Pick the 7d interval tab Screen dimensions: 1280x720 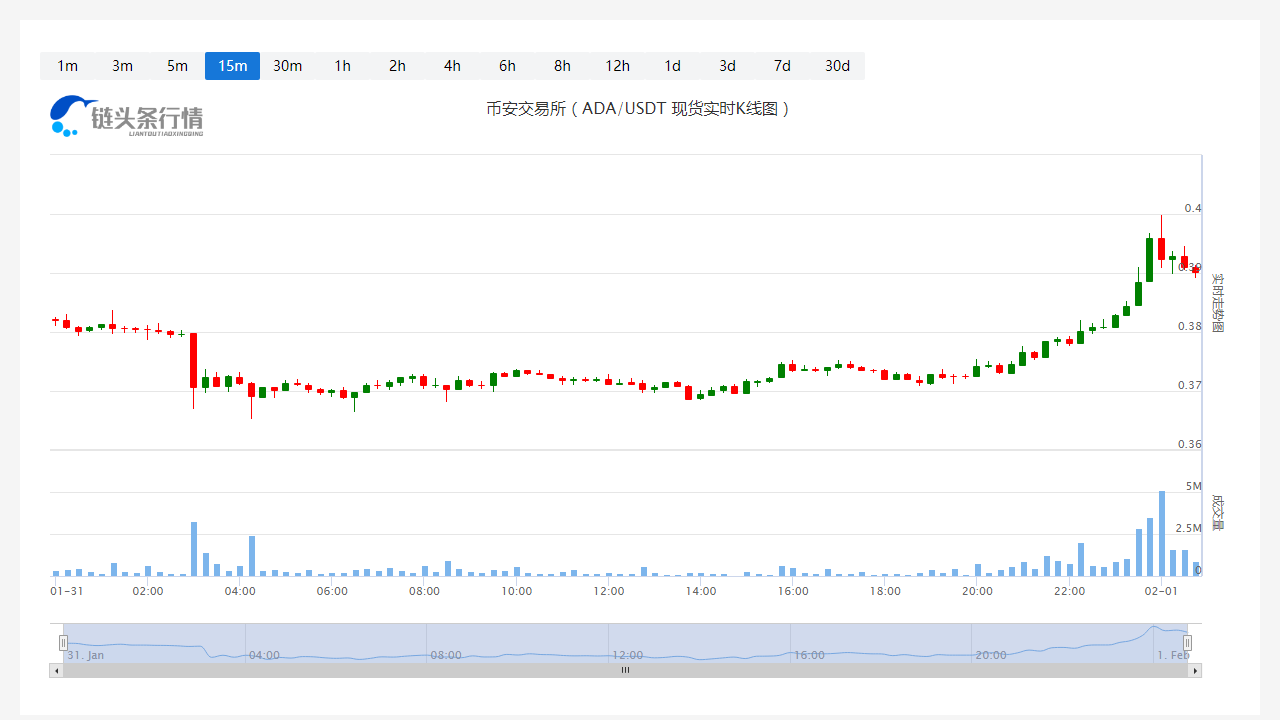[x=782, y=66]
